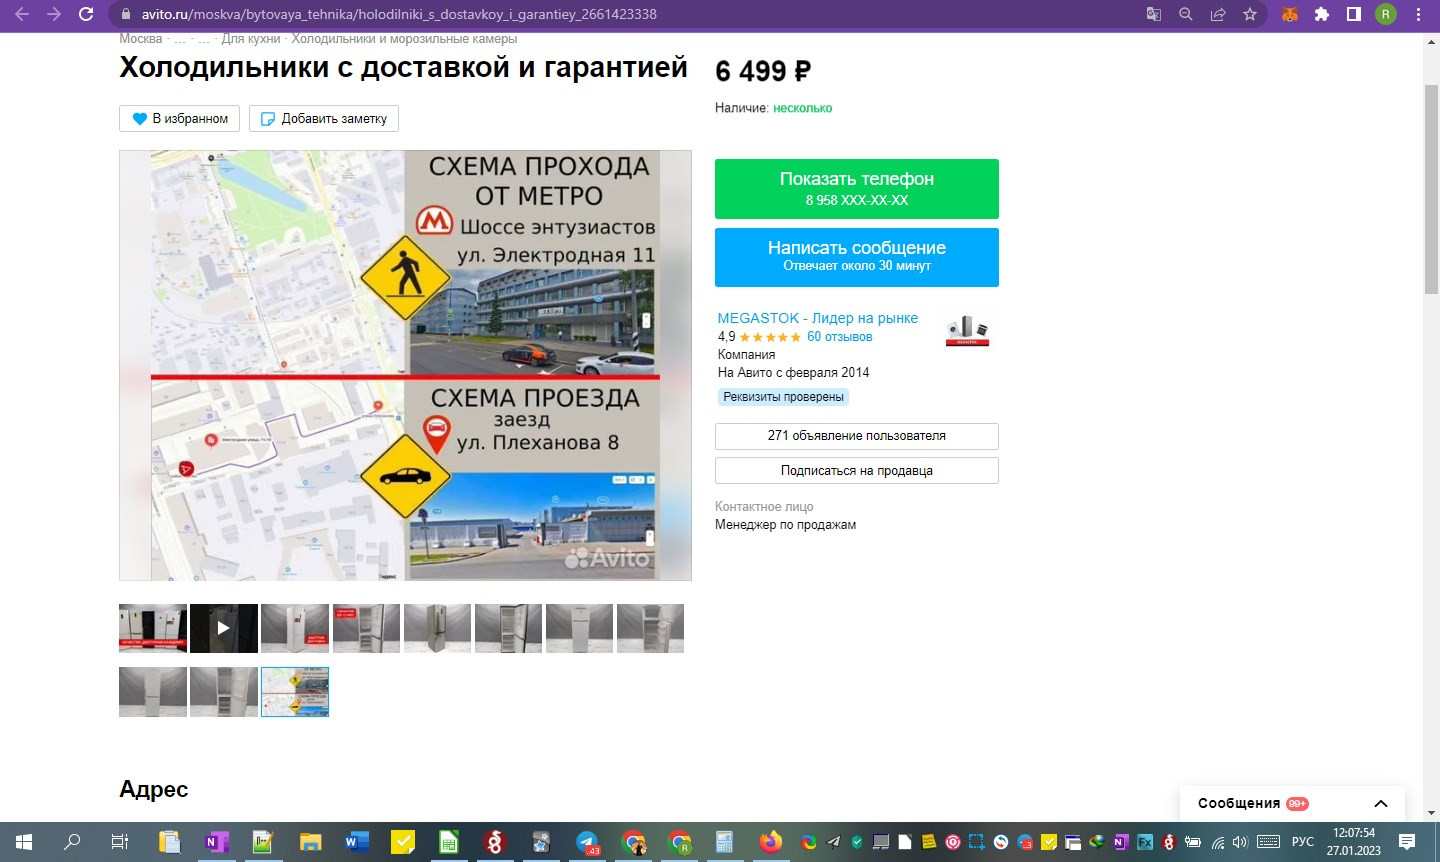
Task: Click the volume speaker tray icon
Action: click(x=1241, y=842)
